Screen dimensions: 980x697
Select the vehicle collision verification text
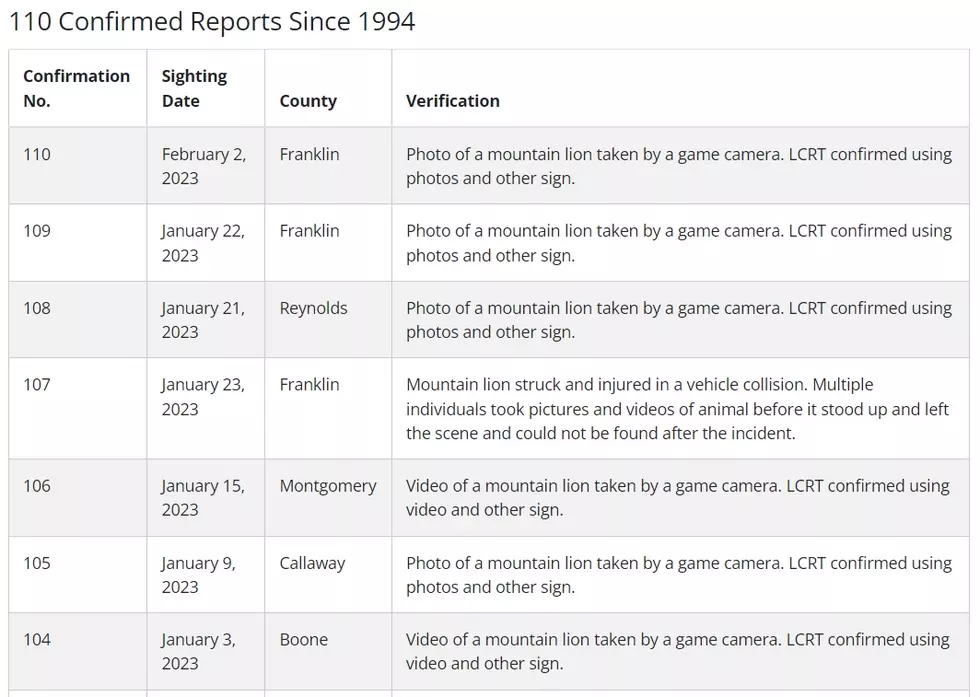[681, 409]
